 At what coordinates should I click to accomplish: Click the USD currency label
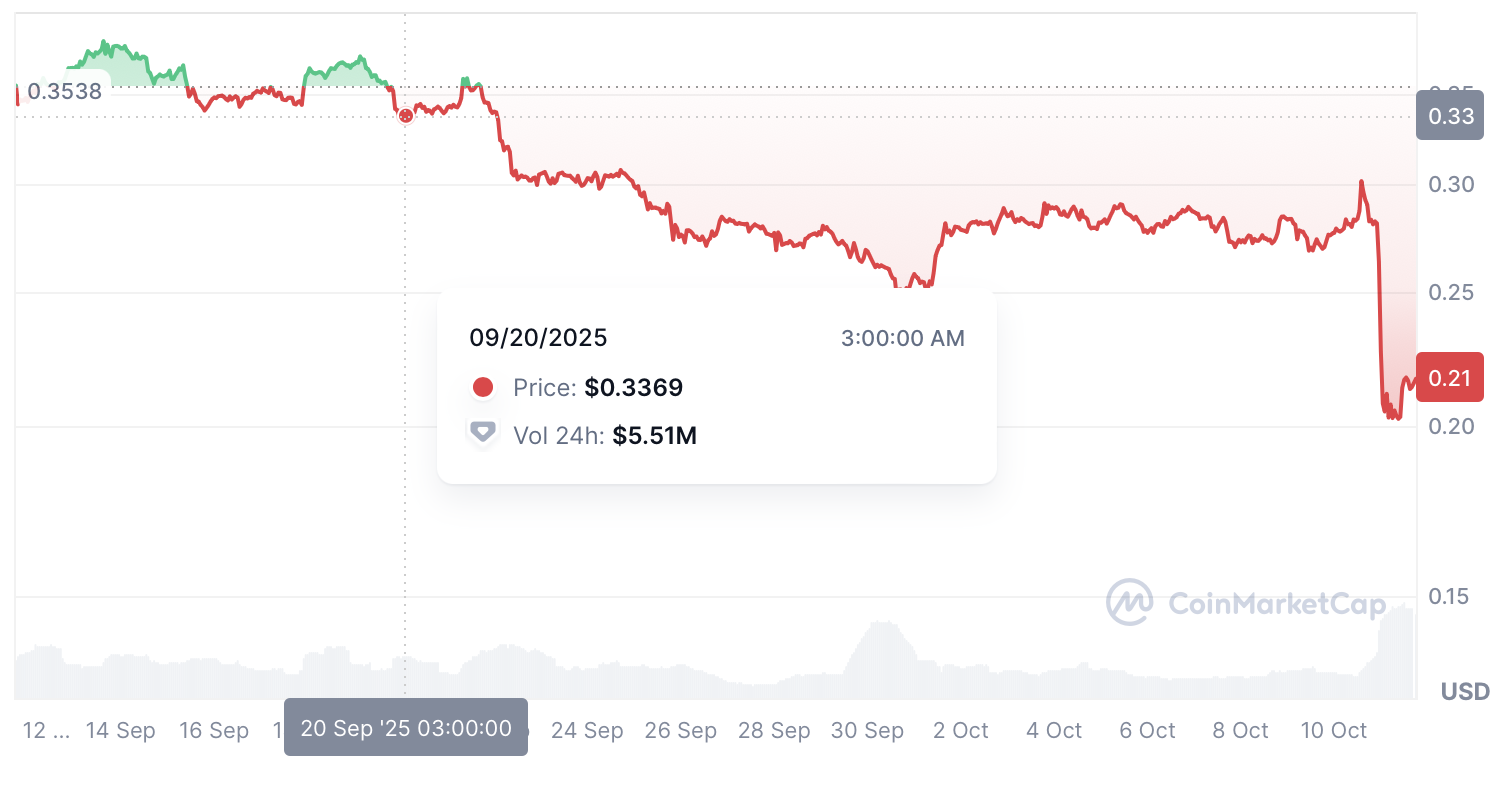[x=1465, y=691]
